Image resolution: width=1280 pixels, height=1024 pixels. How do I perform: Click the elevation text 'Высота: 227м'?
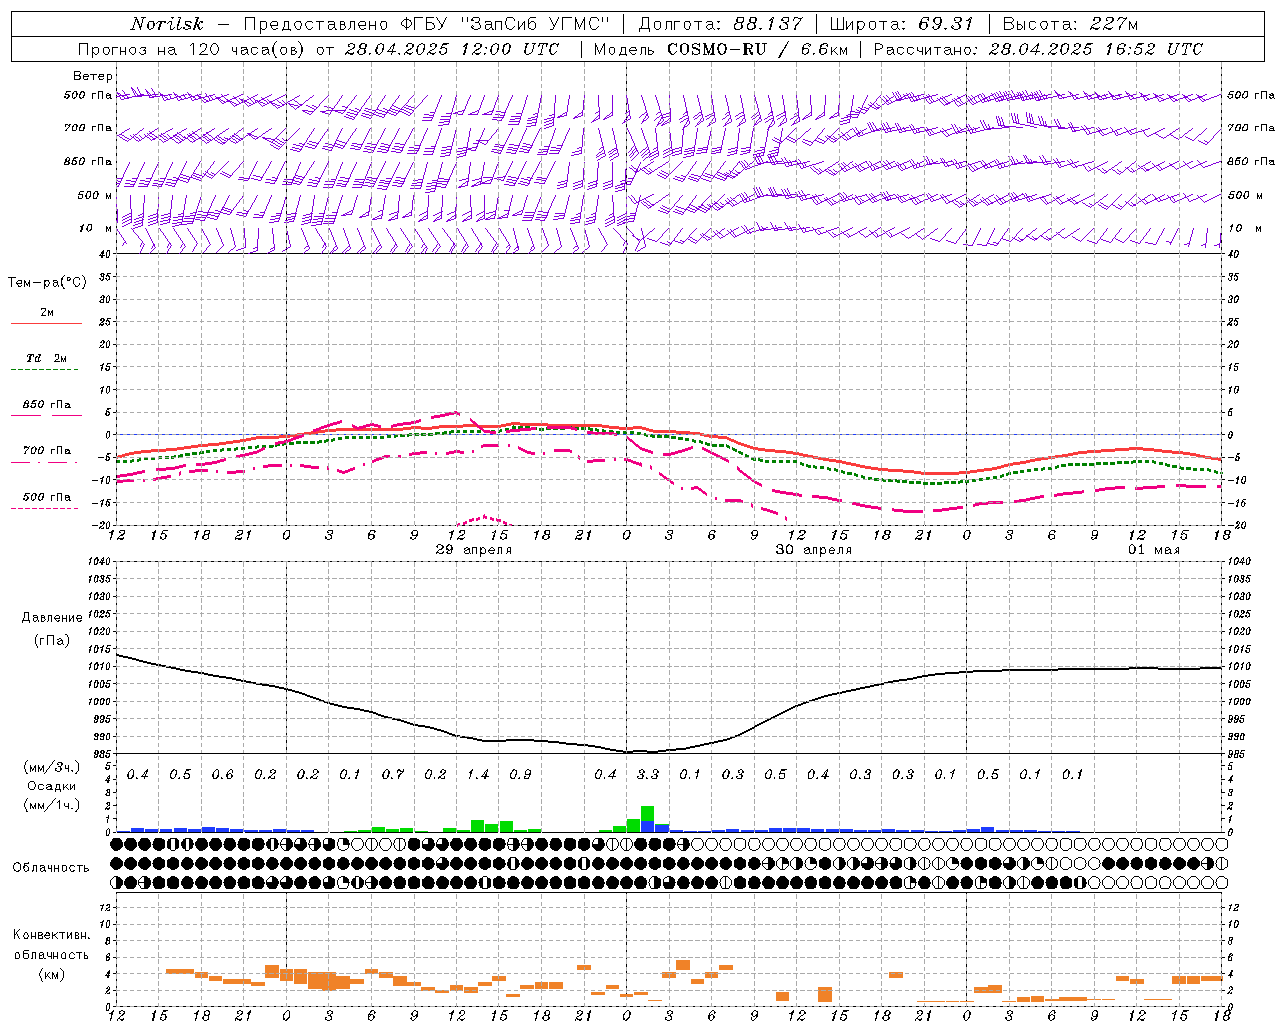pos(1070,24)
